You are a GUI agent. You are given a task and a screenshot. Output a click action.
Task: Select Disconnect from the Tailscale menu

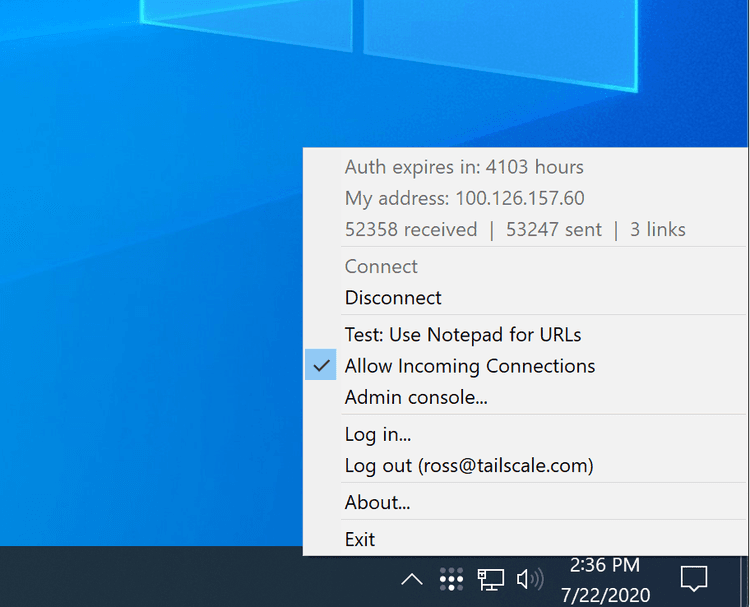click(x=393, y=298)
